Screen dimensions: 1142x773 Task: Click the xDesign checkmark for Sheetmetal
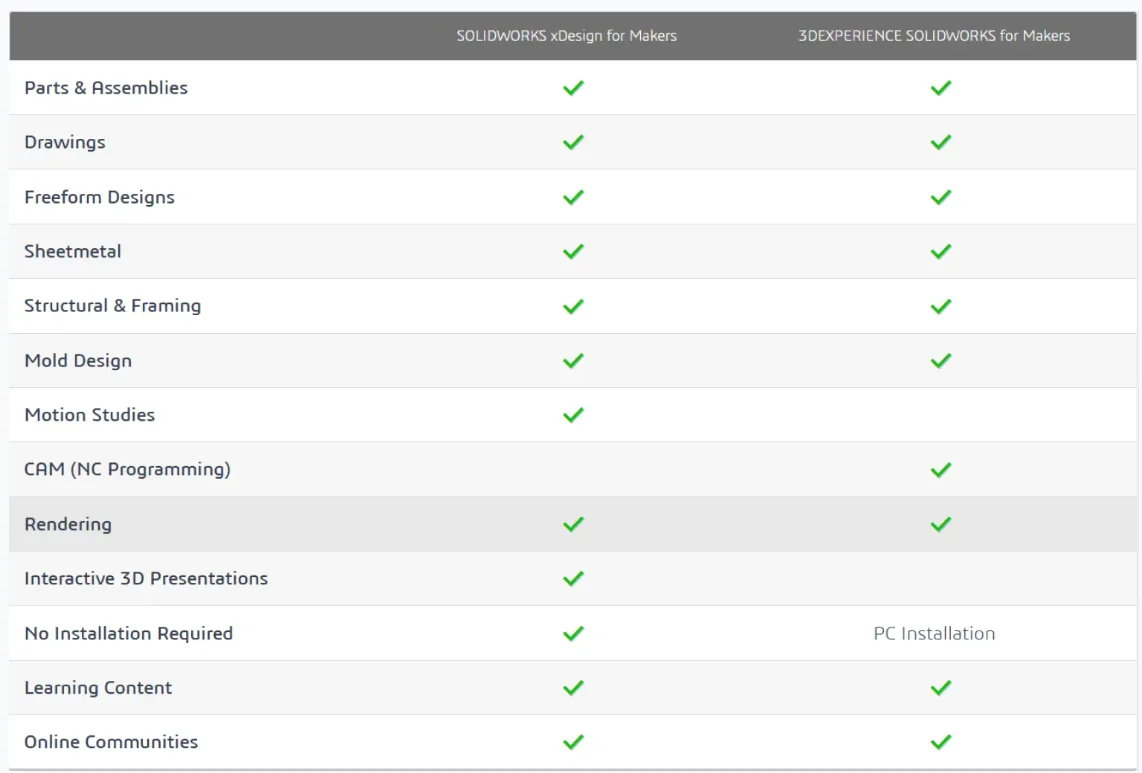(573, 251)
